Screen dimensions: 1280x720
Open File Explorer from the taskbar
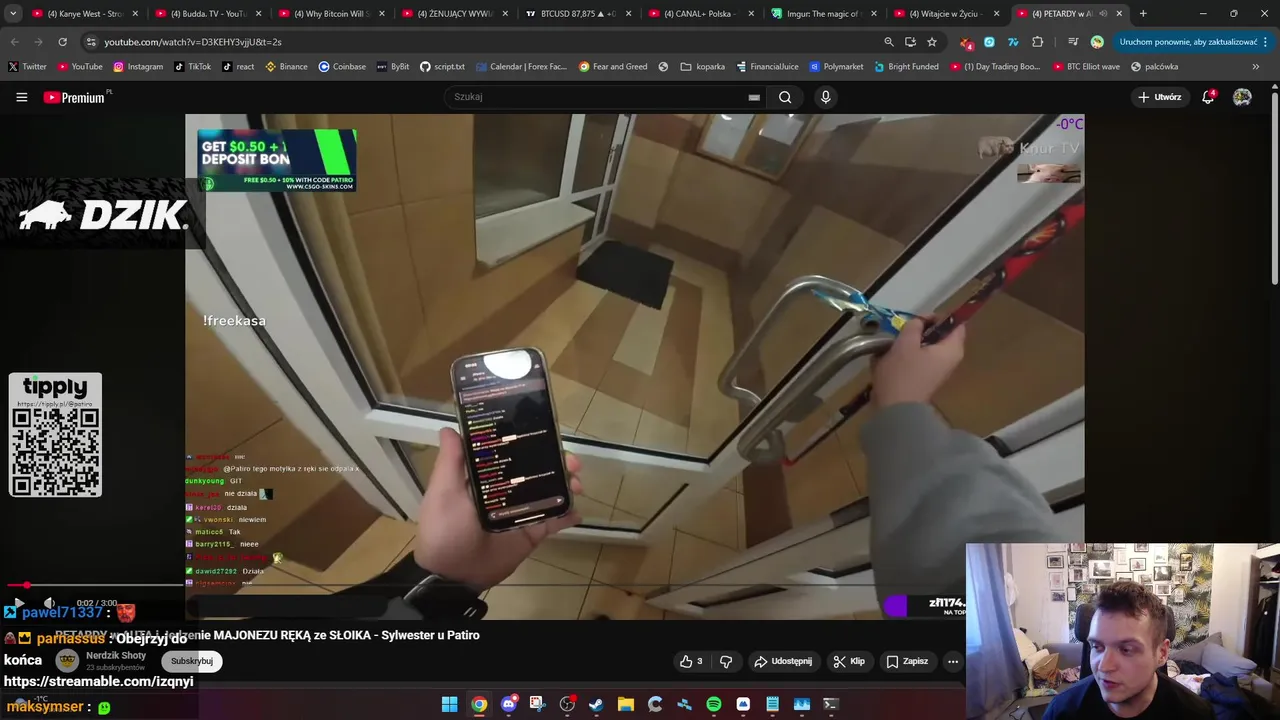coord(625,704)
